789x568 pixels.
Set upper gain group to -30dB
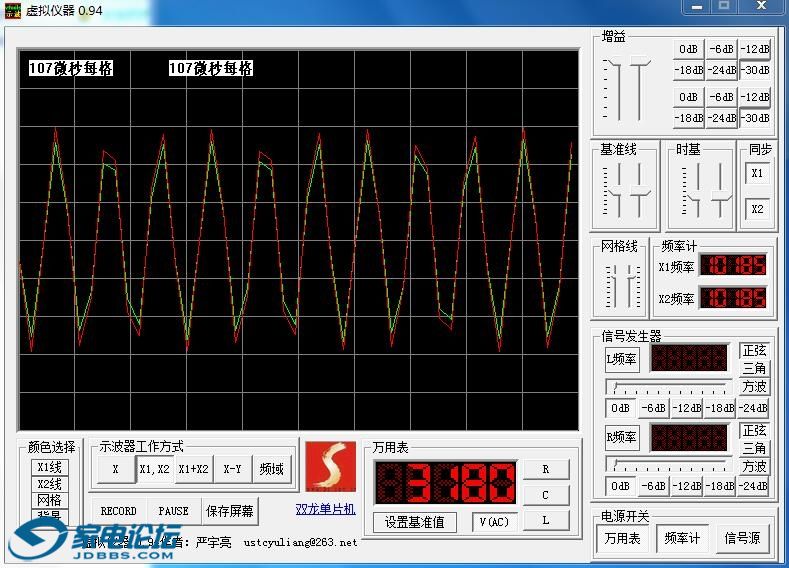(x=755, y=70)
